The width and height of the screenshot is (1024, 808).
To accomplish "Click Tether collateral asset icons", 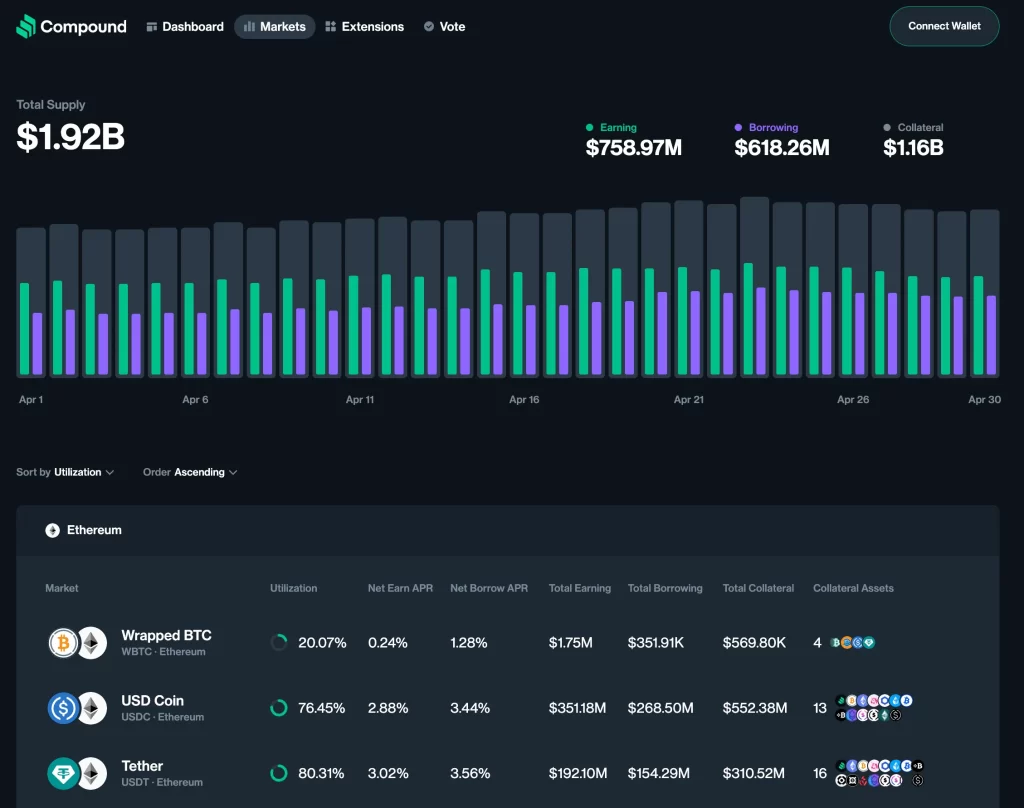I will (x=880, y=773).
